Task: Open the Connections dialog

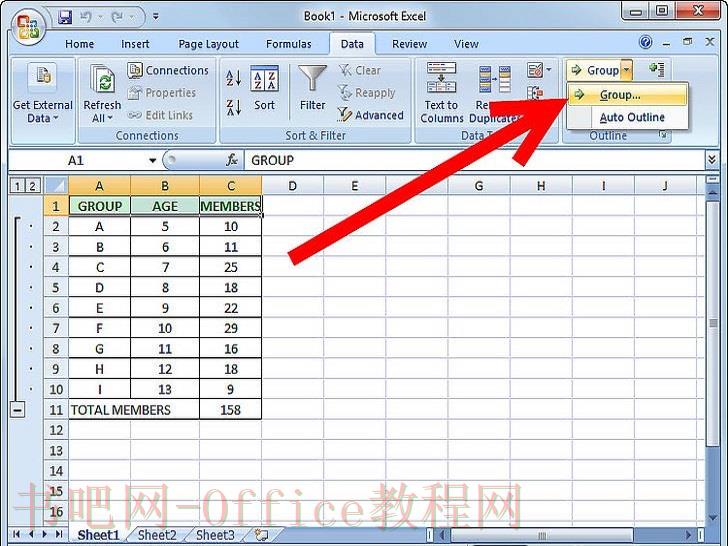Action: pos(168,71)
